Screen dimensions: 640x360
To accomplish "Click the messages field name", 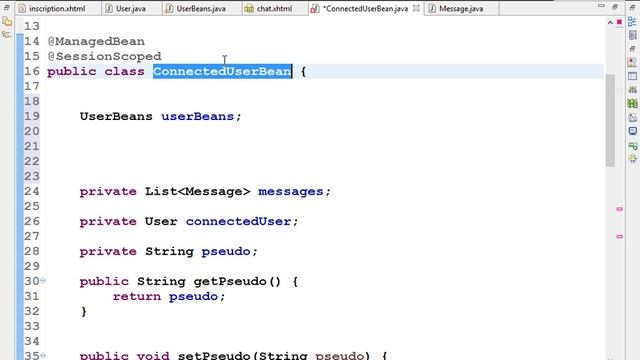I will point(291,191).
